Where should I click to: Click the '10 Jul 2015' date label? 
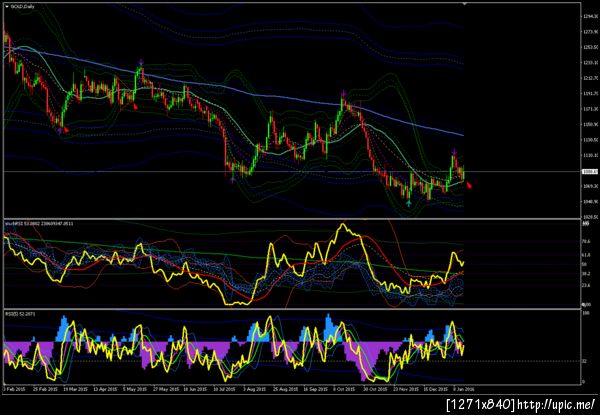(225, 389)
